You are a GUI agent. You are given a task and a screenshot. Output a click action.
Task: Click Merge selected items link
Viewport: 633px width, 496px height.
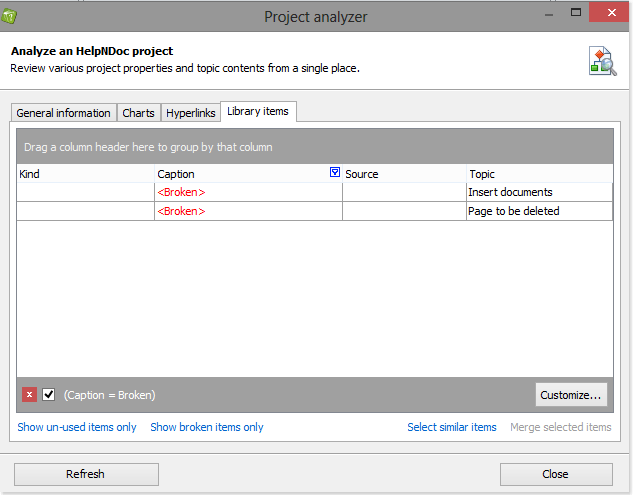click(561, 427)
